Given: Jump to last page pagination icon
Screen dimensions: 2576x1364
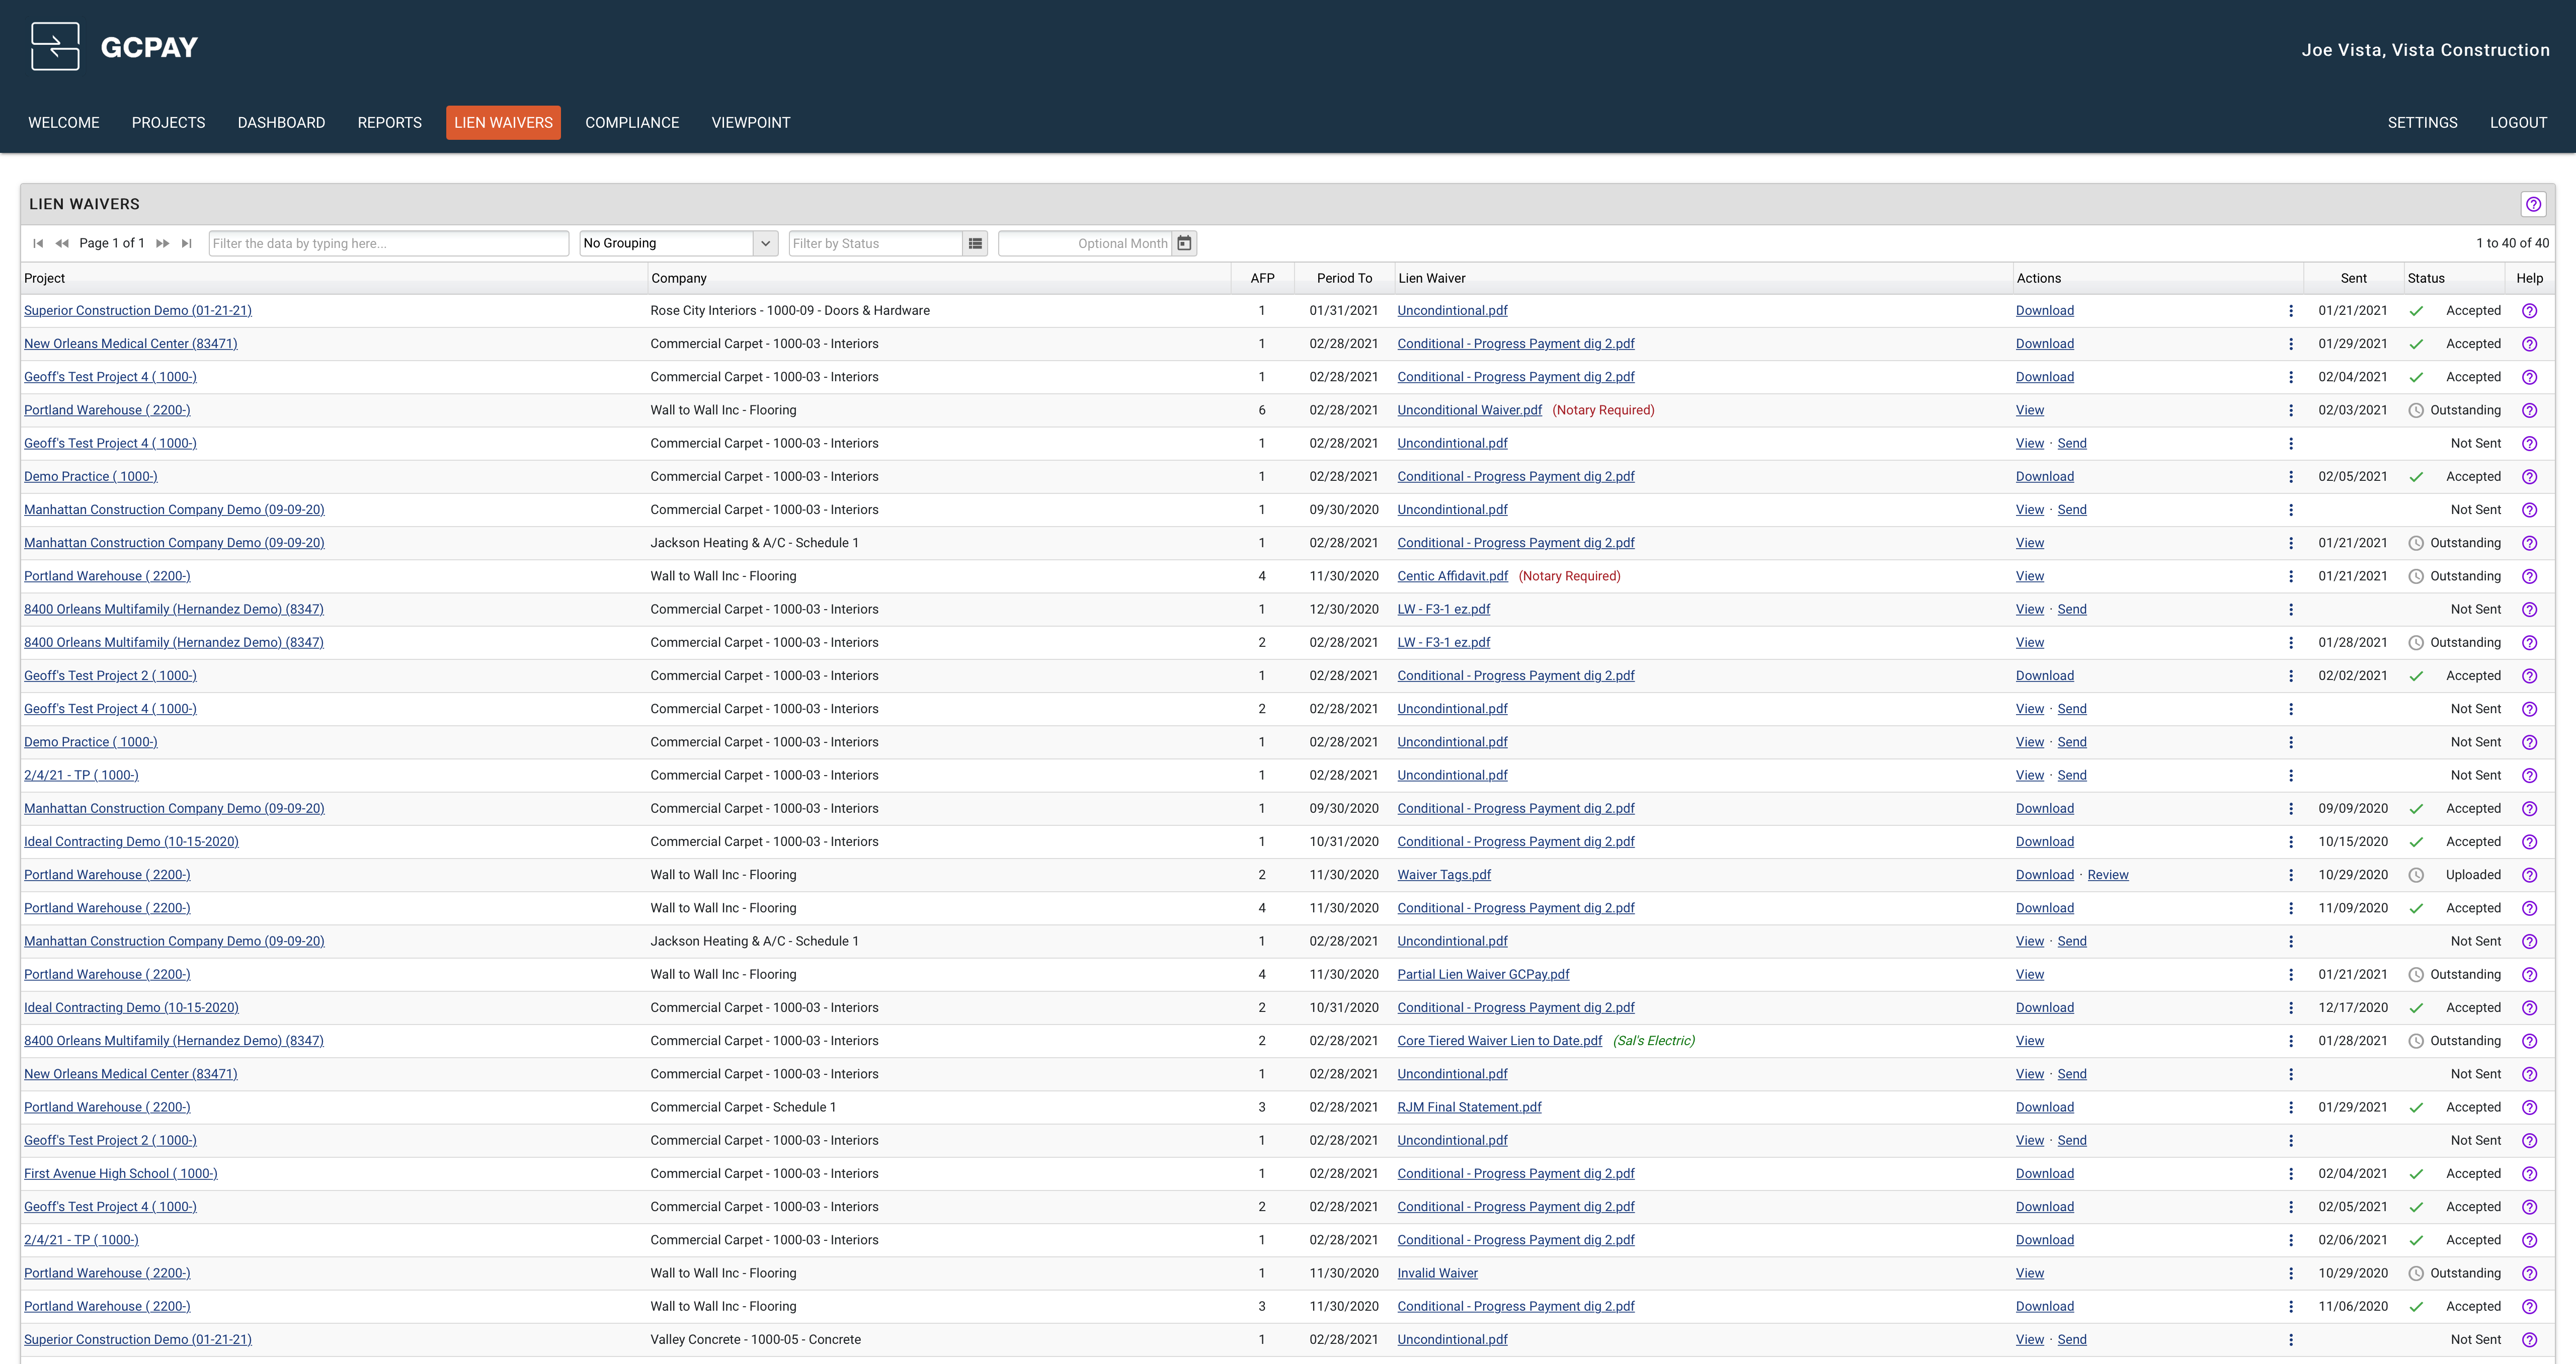Looking at the screenshot, I should pos(187,243).
